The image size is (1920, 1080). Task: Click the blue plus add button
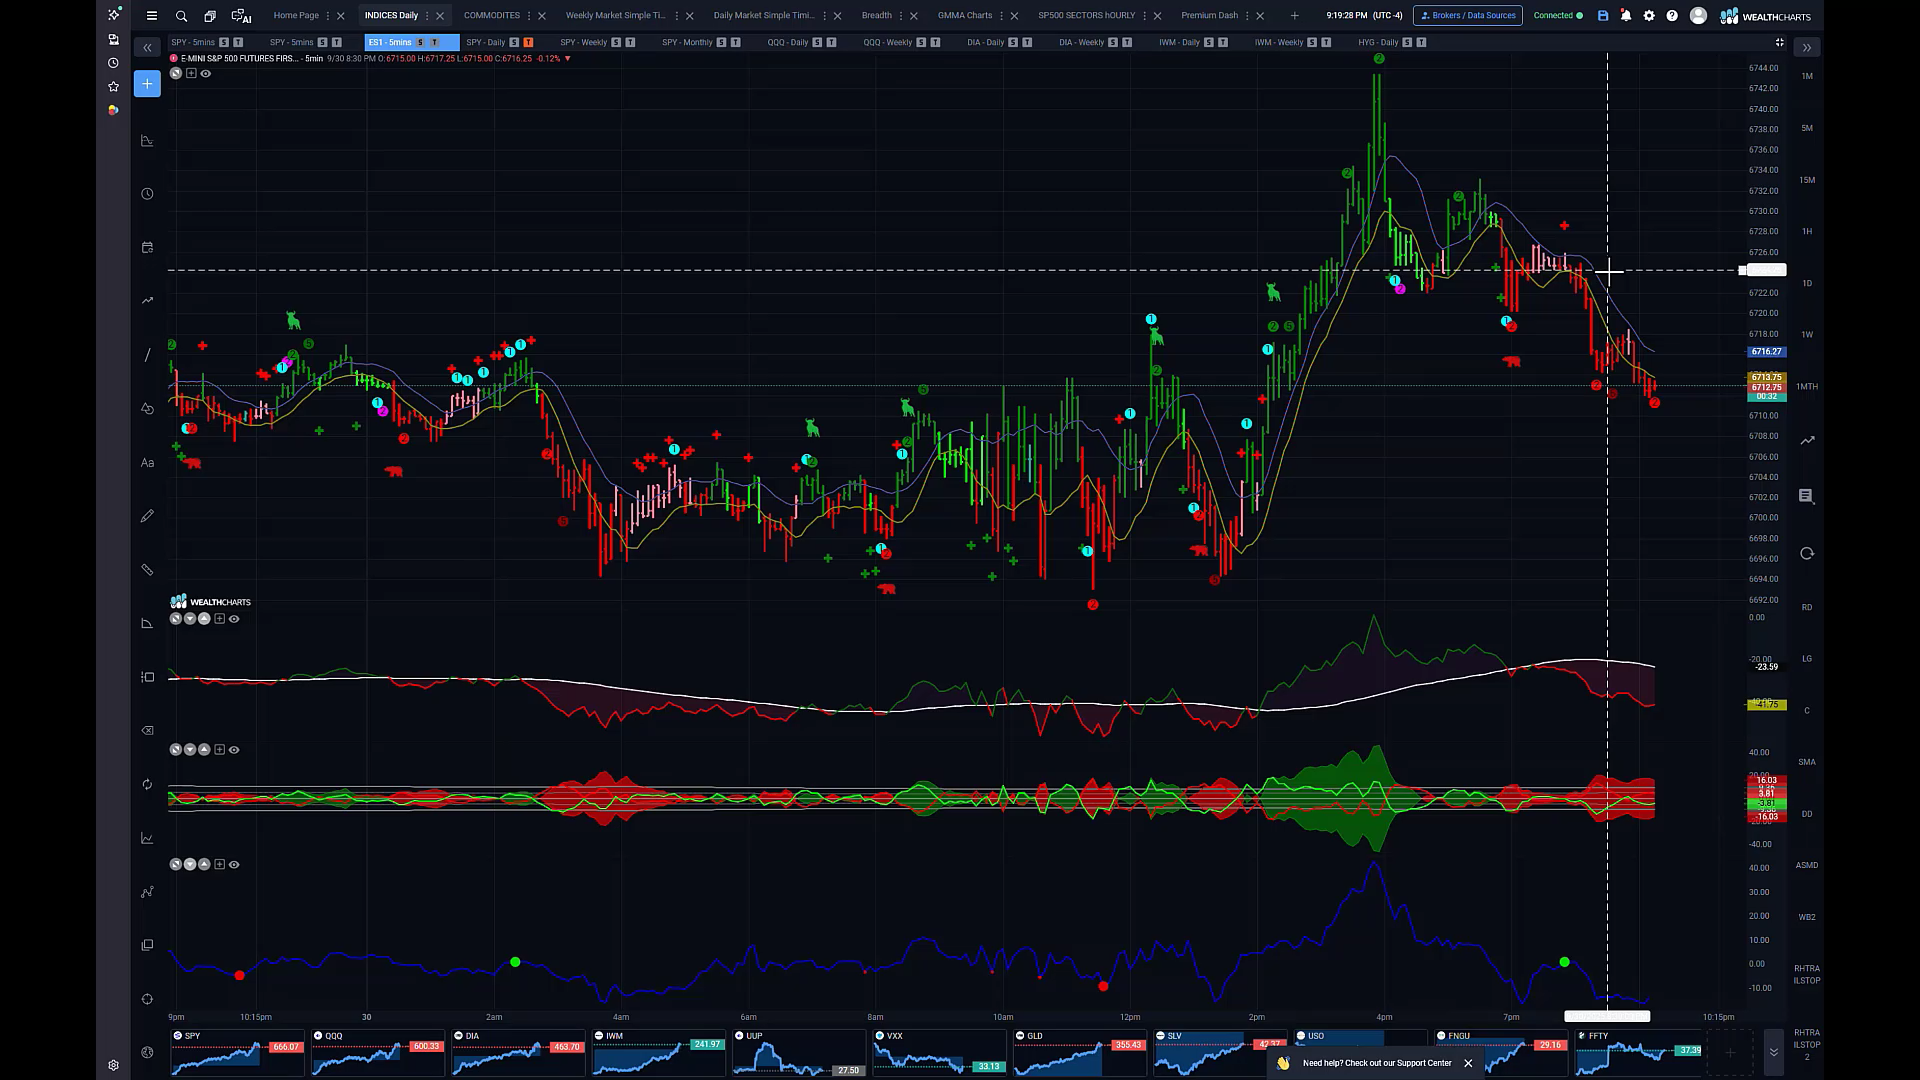pyautogui.click(x=147, y=84)
